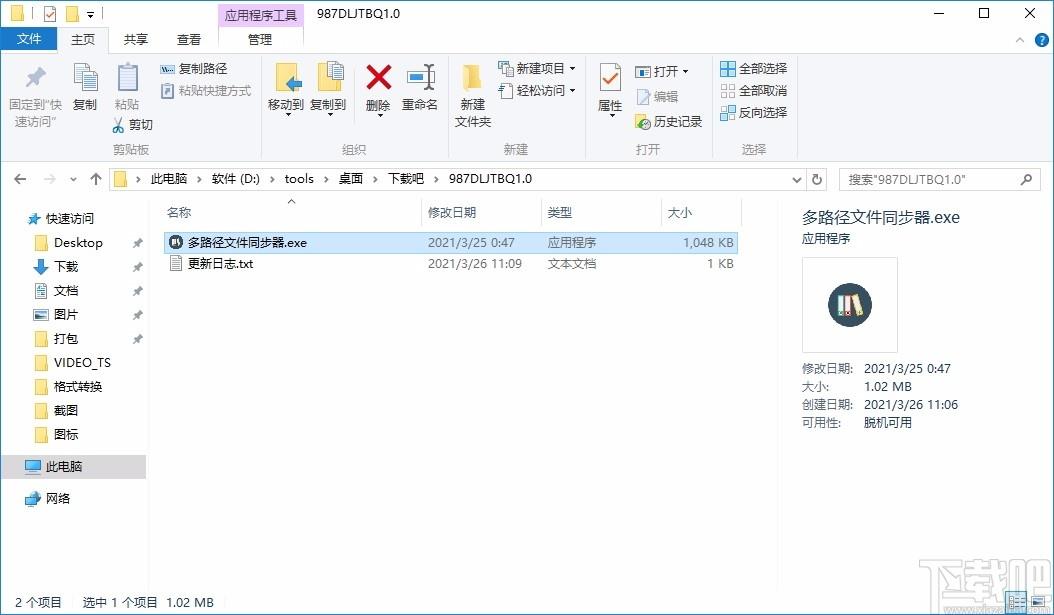Screen dimensions: 1054x615
Task: Open the 打包 folder in sidebar
Action: click(66, 339)
